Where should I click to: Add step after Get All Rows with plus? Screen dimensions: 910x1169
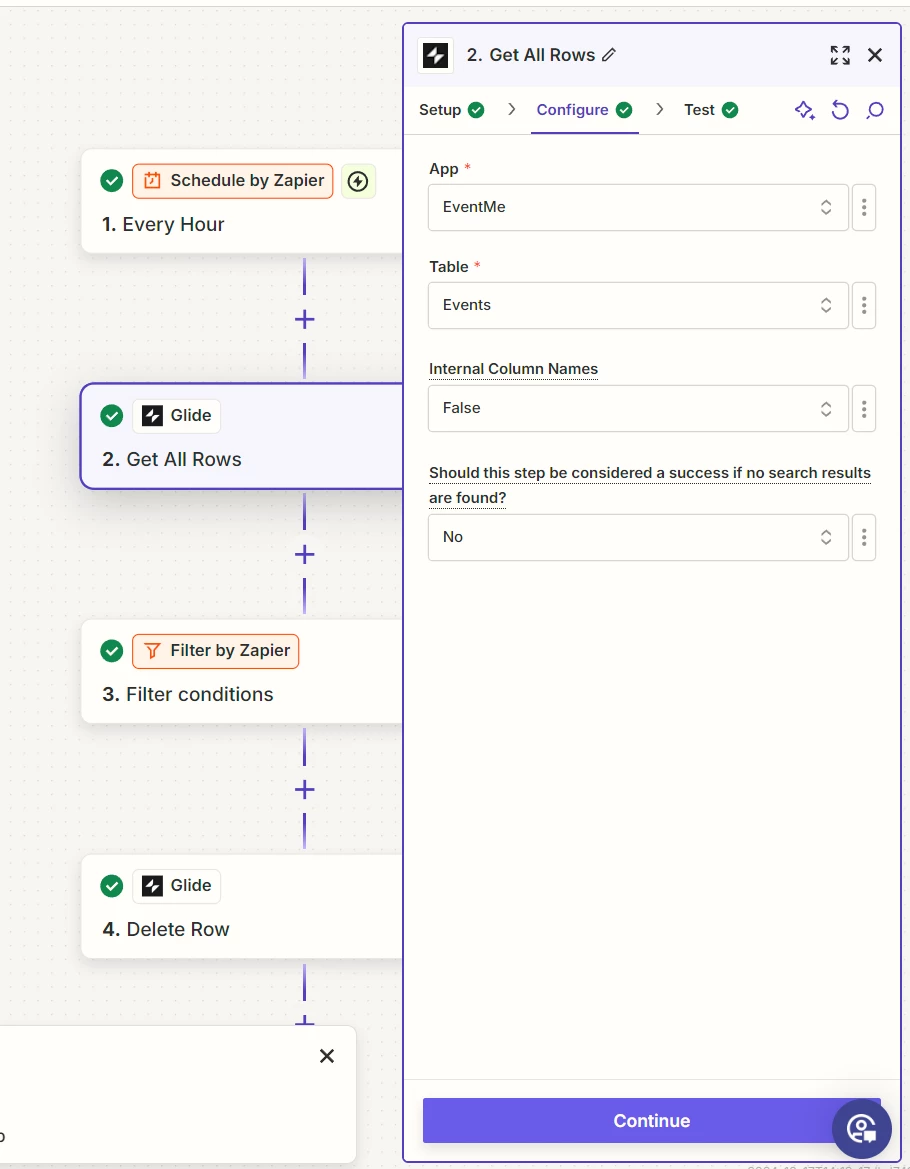click(x=304, y=555)
